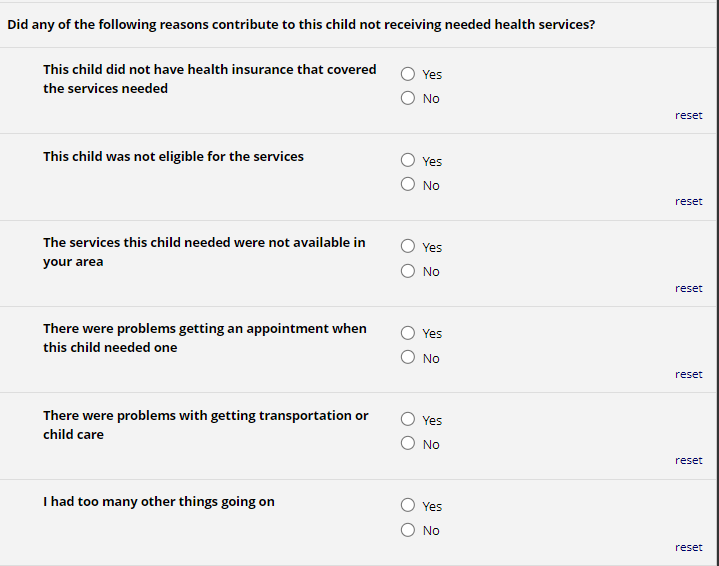Reset the not eligible for services answer
719x566 pixels.
click(688, 201)
